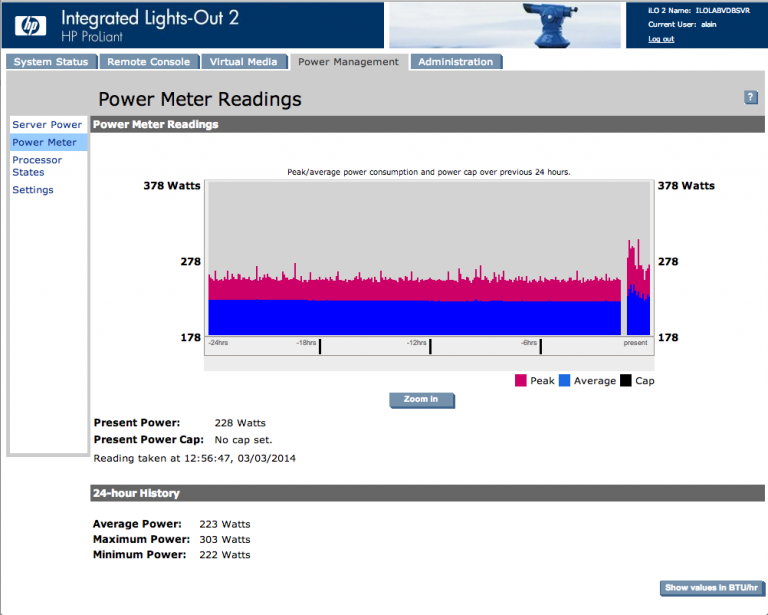This screenshot has width=768, height=615.
Task: Click the Peak legend color swatch
Action: [x=521, y=380]
